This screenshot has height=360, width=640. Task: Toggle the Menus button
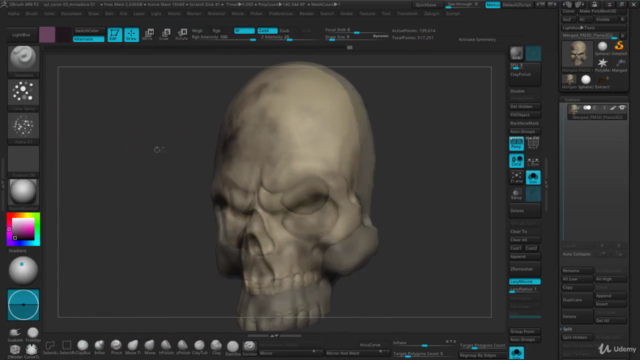[x=493, y=4]
